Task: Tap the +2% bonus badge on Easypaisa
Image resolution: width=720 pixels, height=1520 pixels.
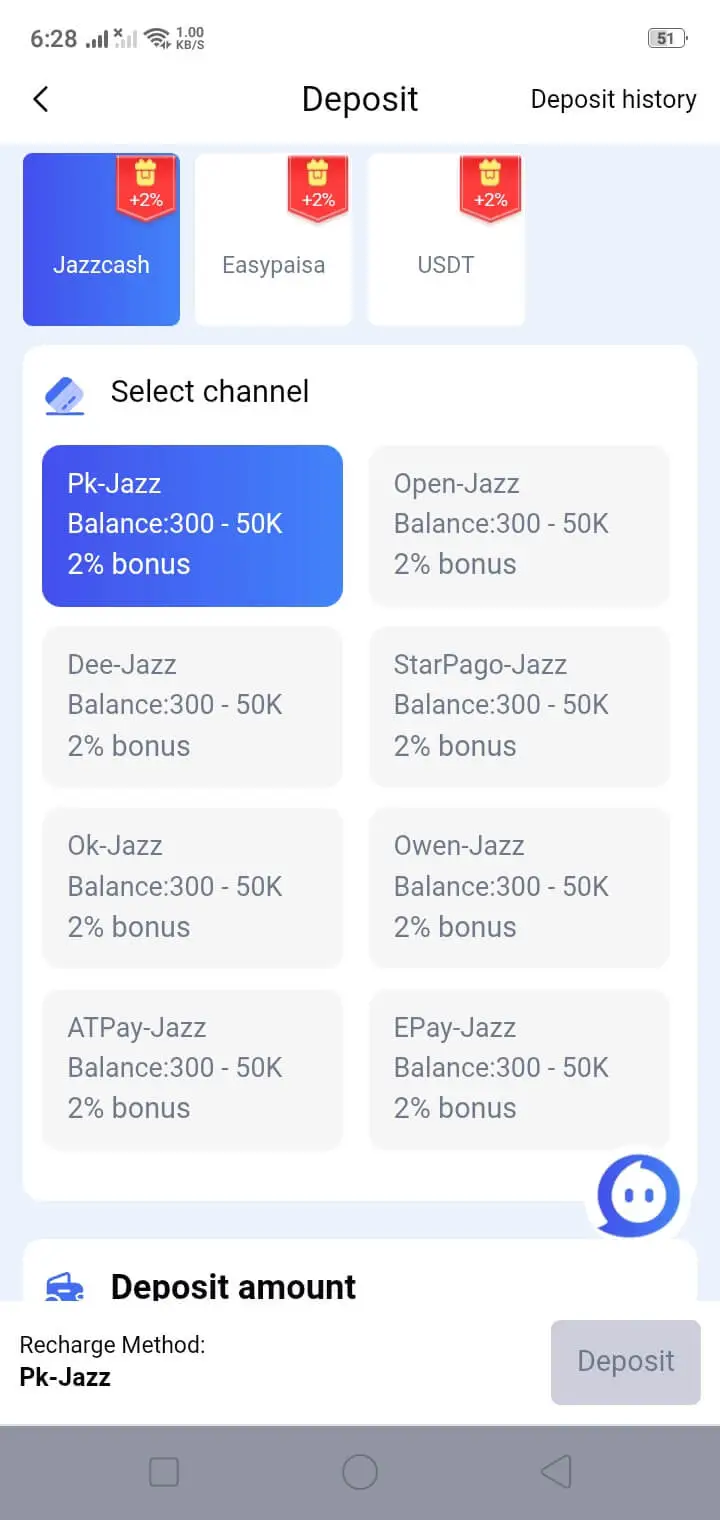Action: (x=318, y=188)
